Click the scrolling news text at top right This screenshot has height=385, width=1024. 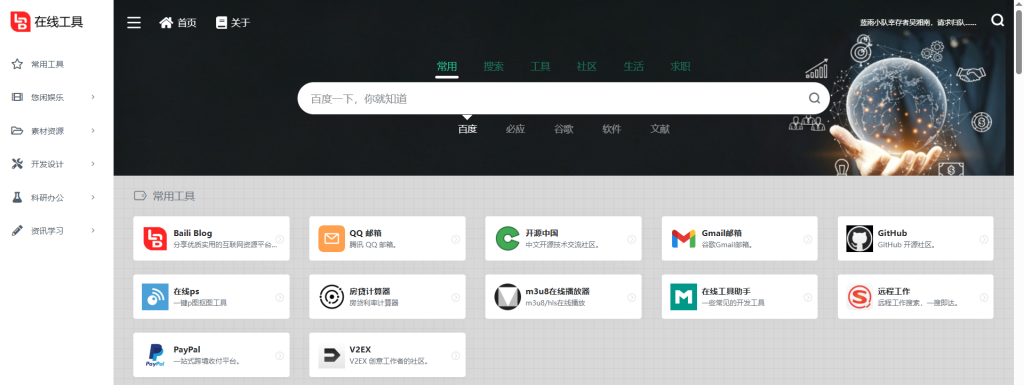[918, 22]
